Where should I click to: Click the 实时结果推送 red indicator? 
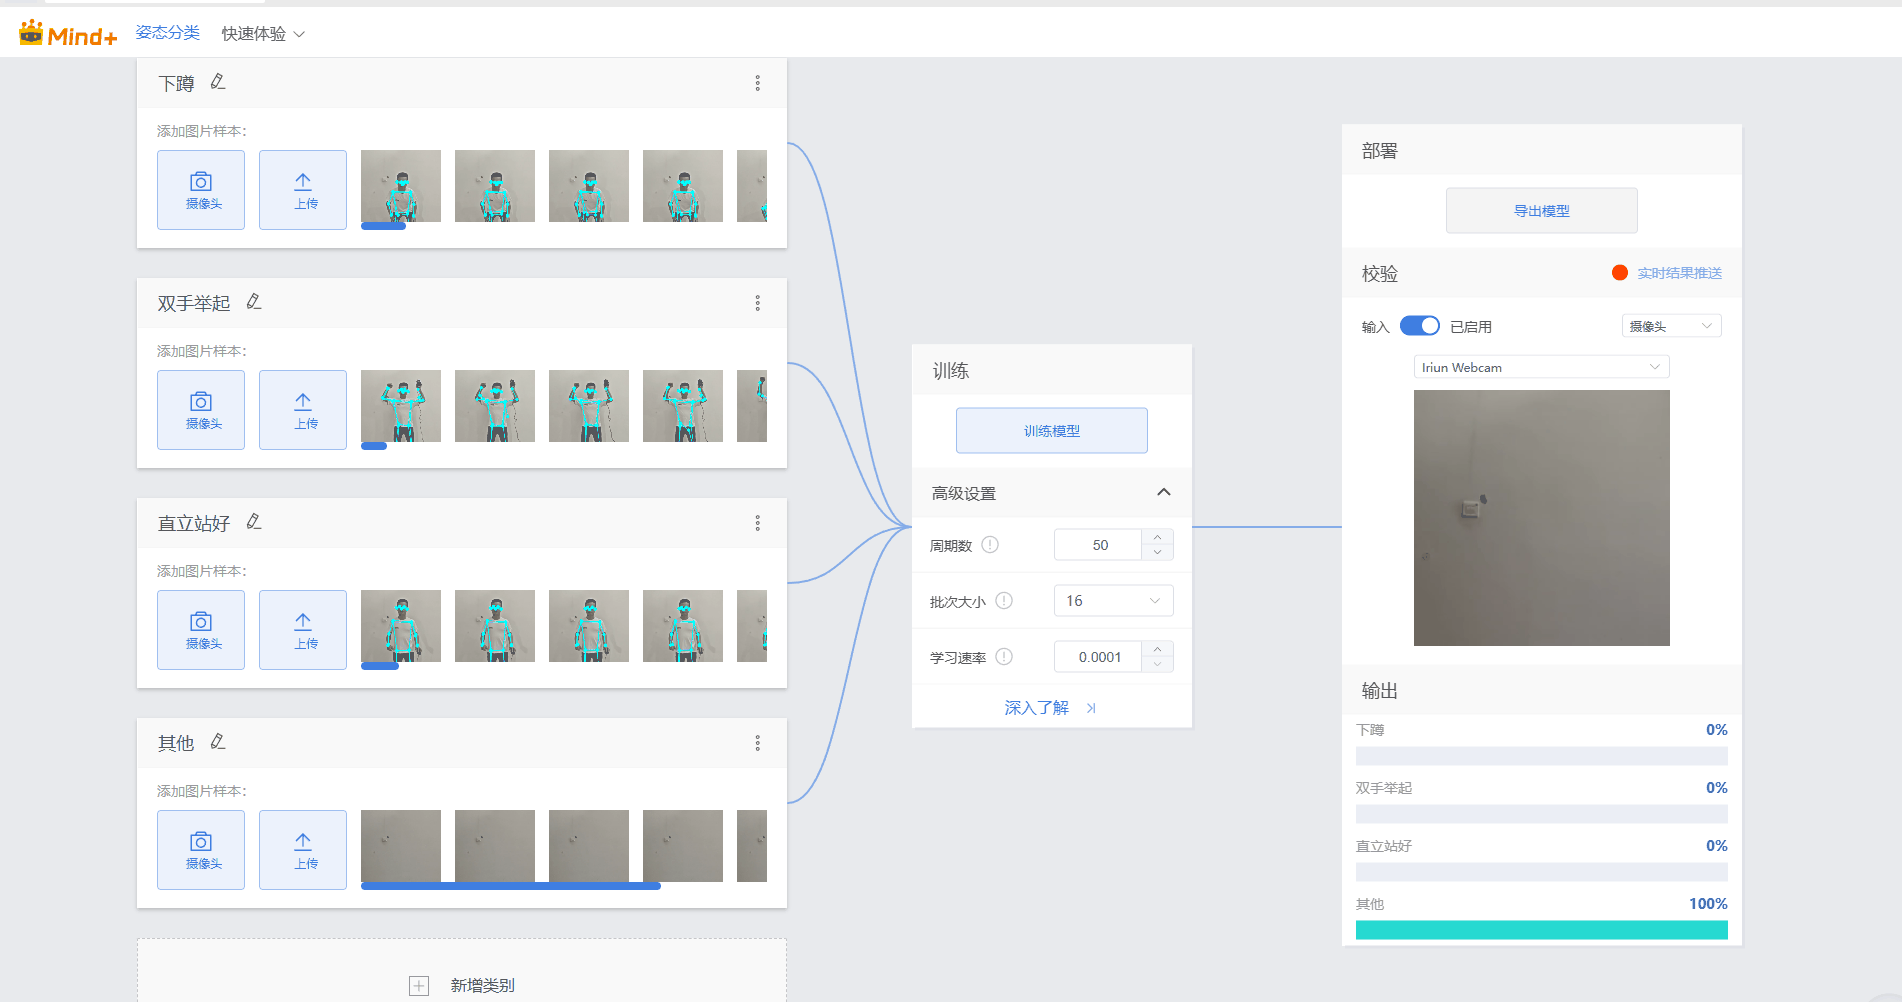point(1618,272)
